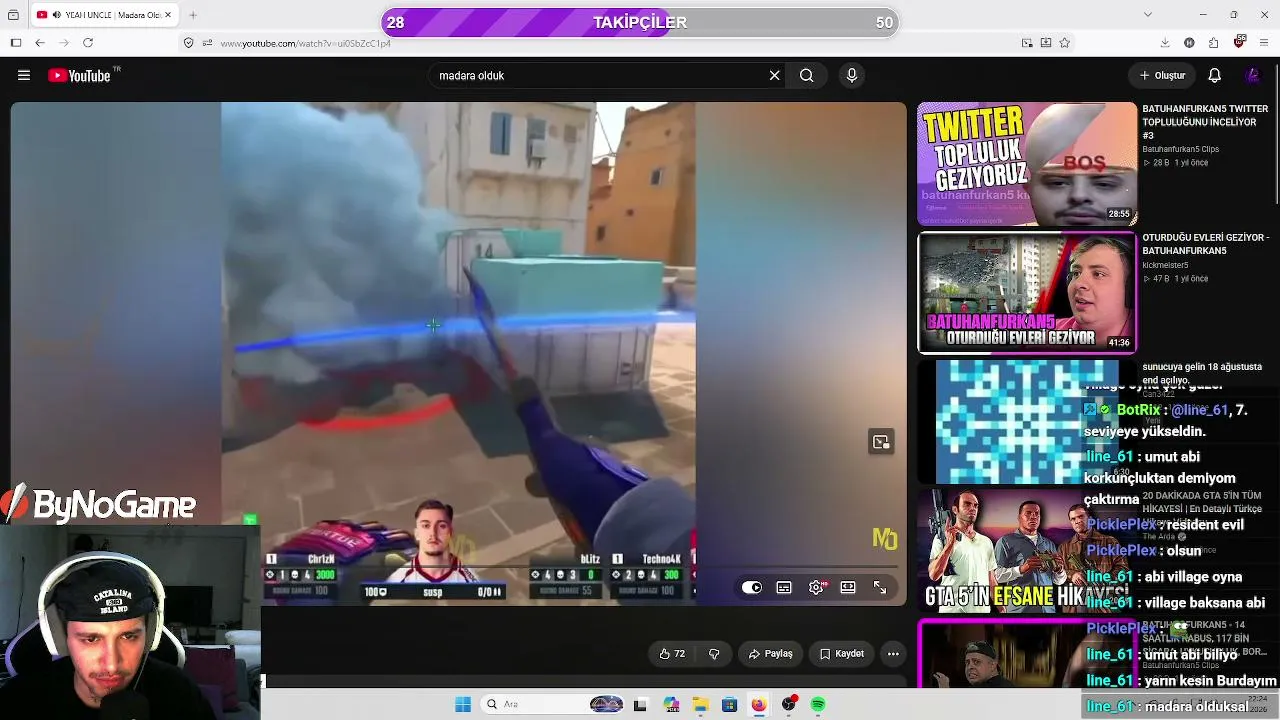
Task: Open the Oturduğu Evleri Geziyor video thumbnail
Action: 1027,293
